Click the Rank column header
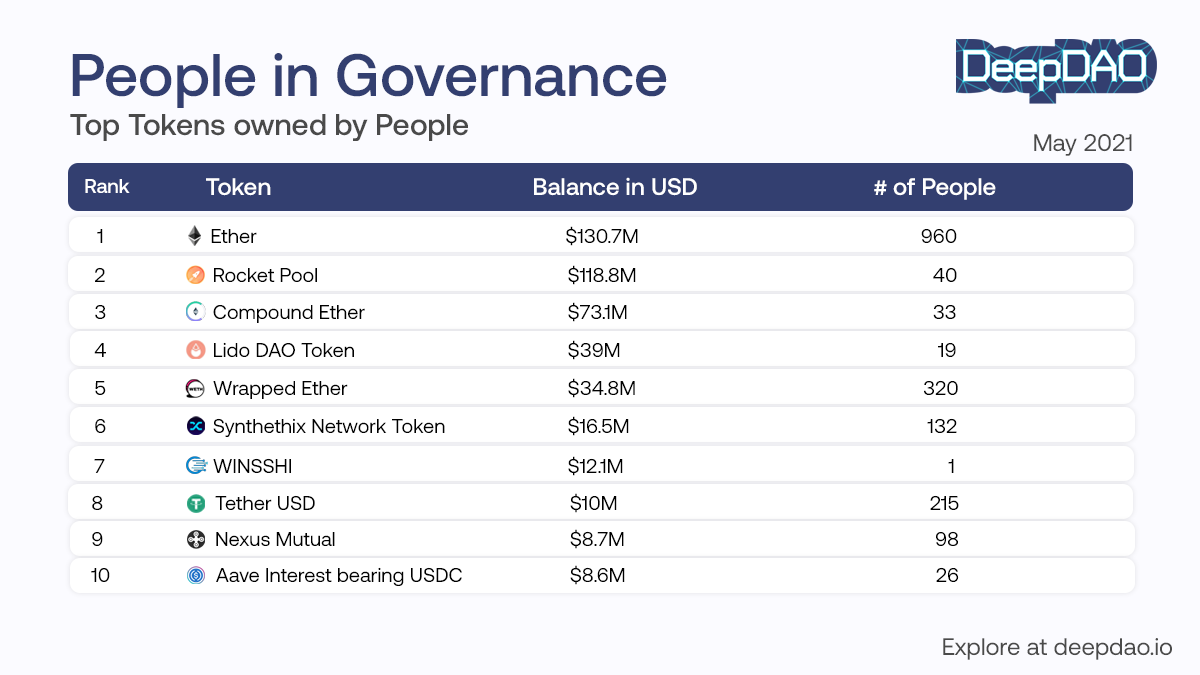This screenshot has width=1200, height=675. (x=107, y=187)
